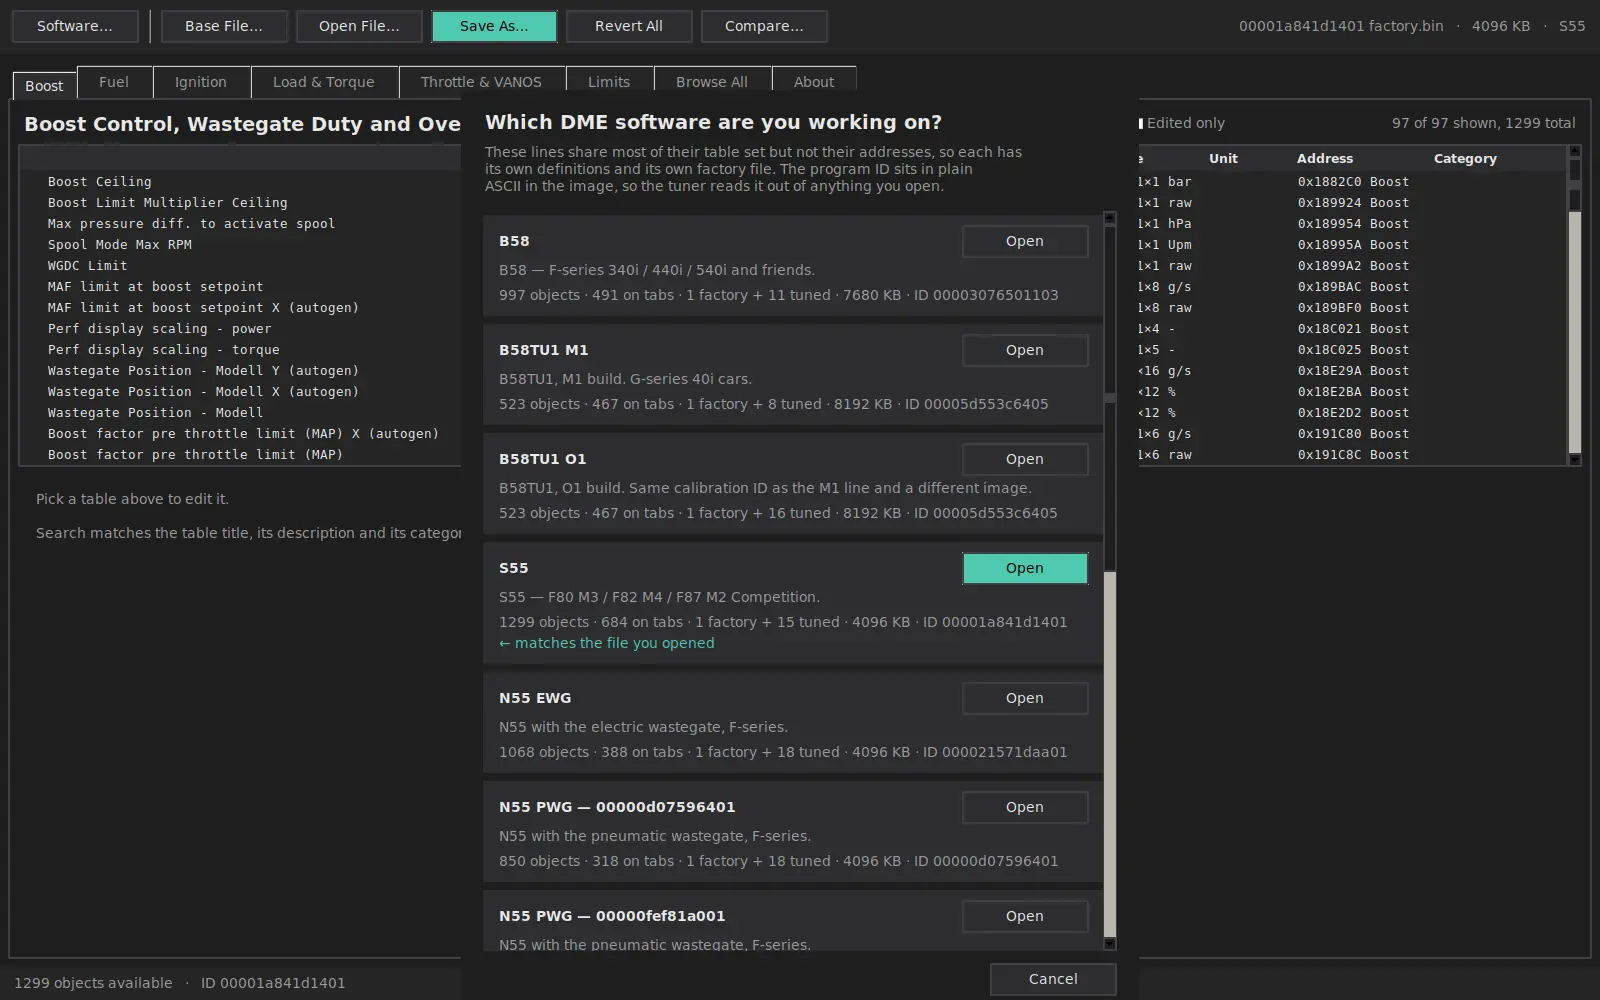Screen dimensions: 1600x1000
Task: Toggle the Edited only filter
Action: click(1182, 123)
